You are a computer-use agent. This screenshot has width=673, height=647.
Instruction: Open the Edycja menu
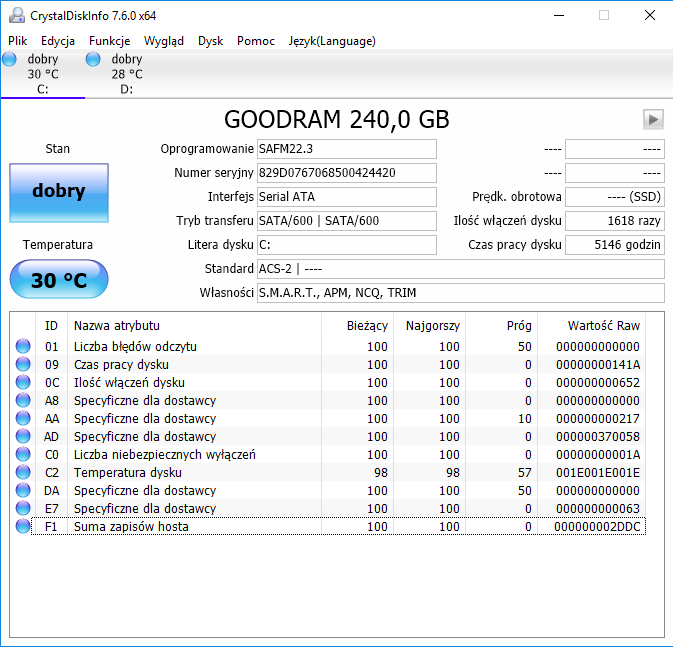point(58,41)
